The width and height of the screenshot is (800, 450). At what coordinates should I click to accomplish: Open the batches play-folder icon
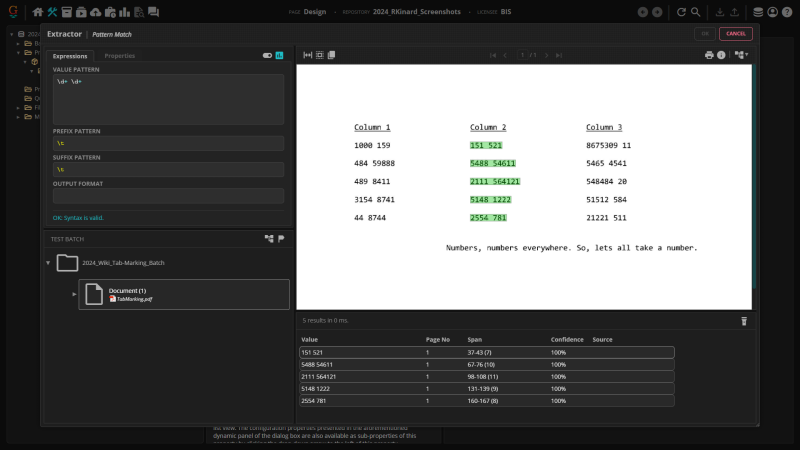click(81, 12)
